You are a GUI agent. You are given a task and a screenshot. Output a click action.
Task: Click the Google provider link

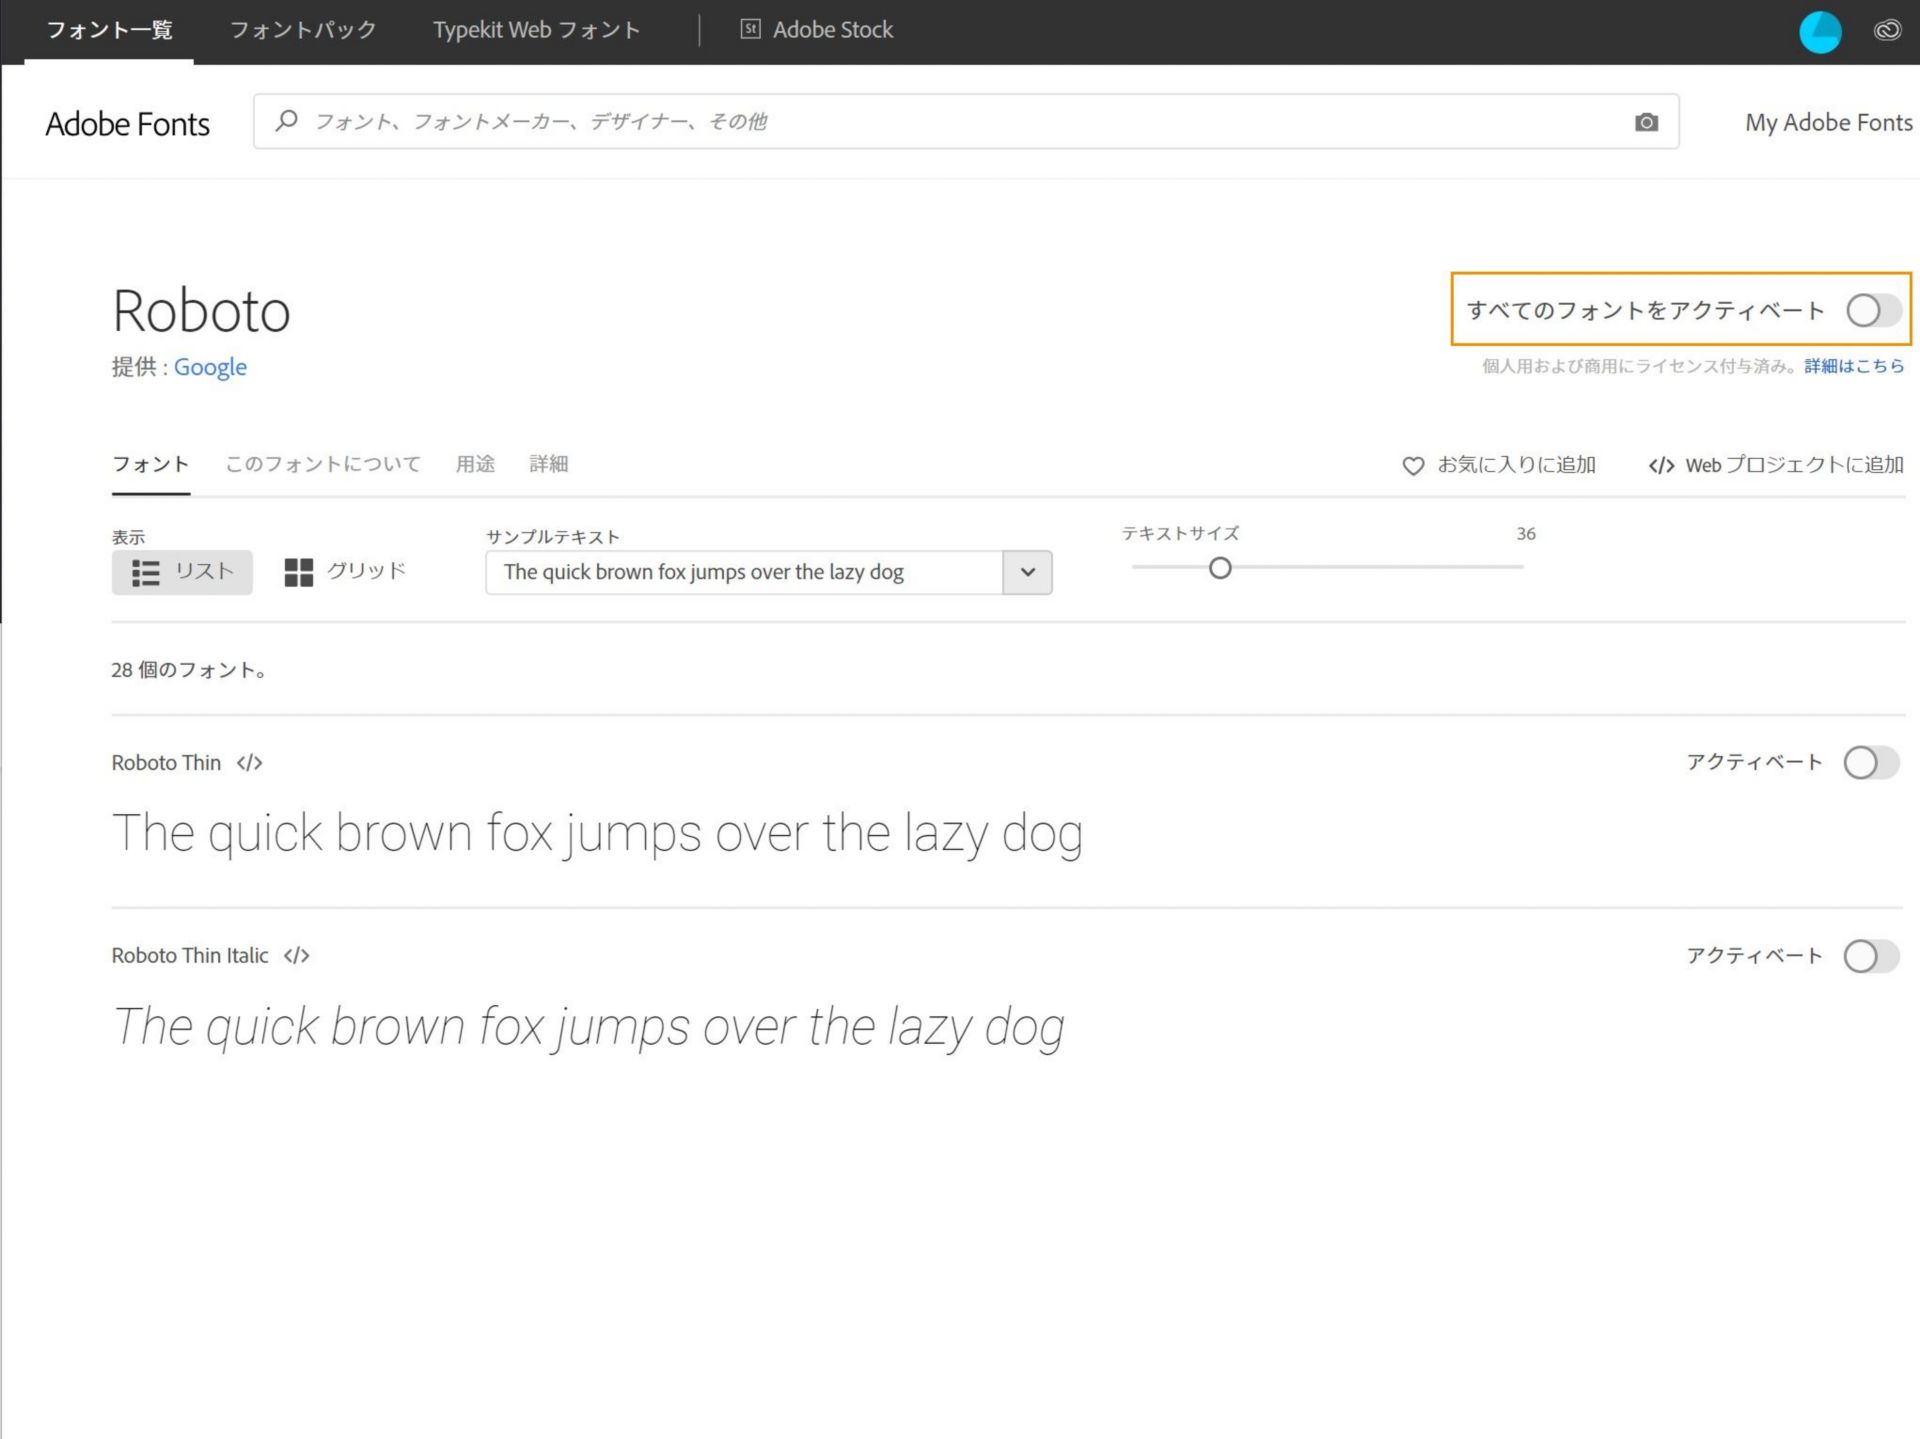point(210,367)
